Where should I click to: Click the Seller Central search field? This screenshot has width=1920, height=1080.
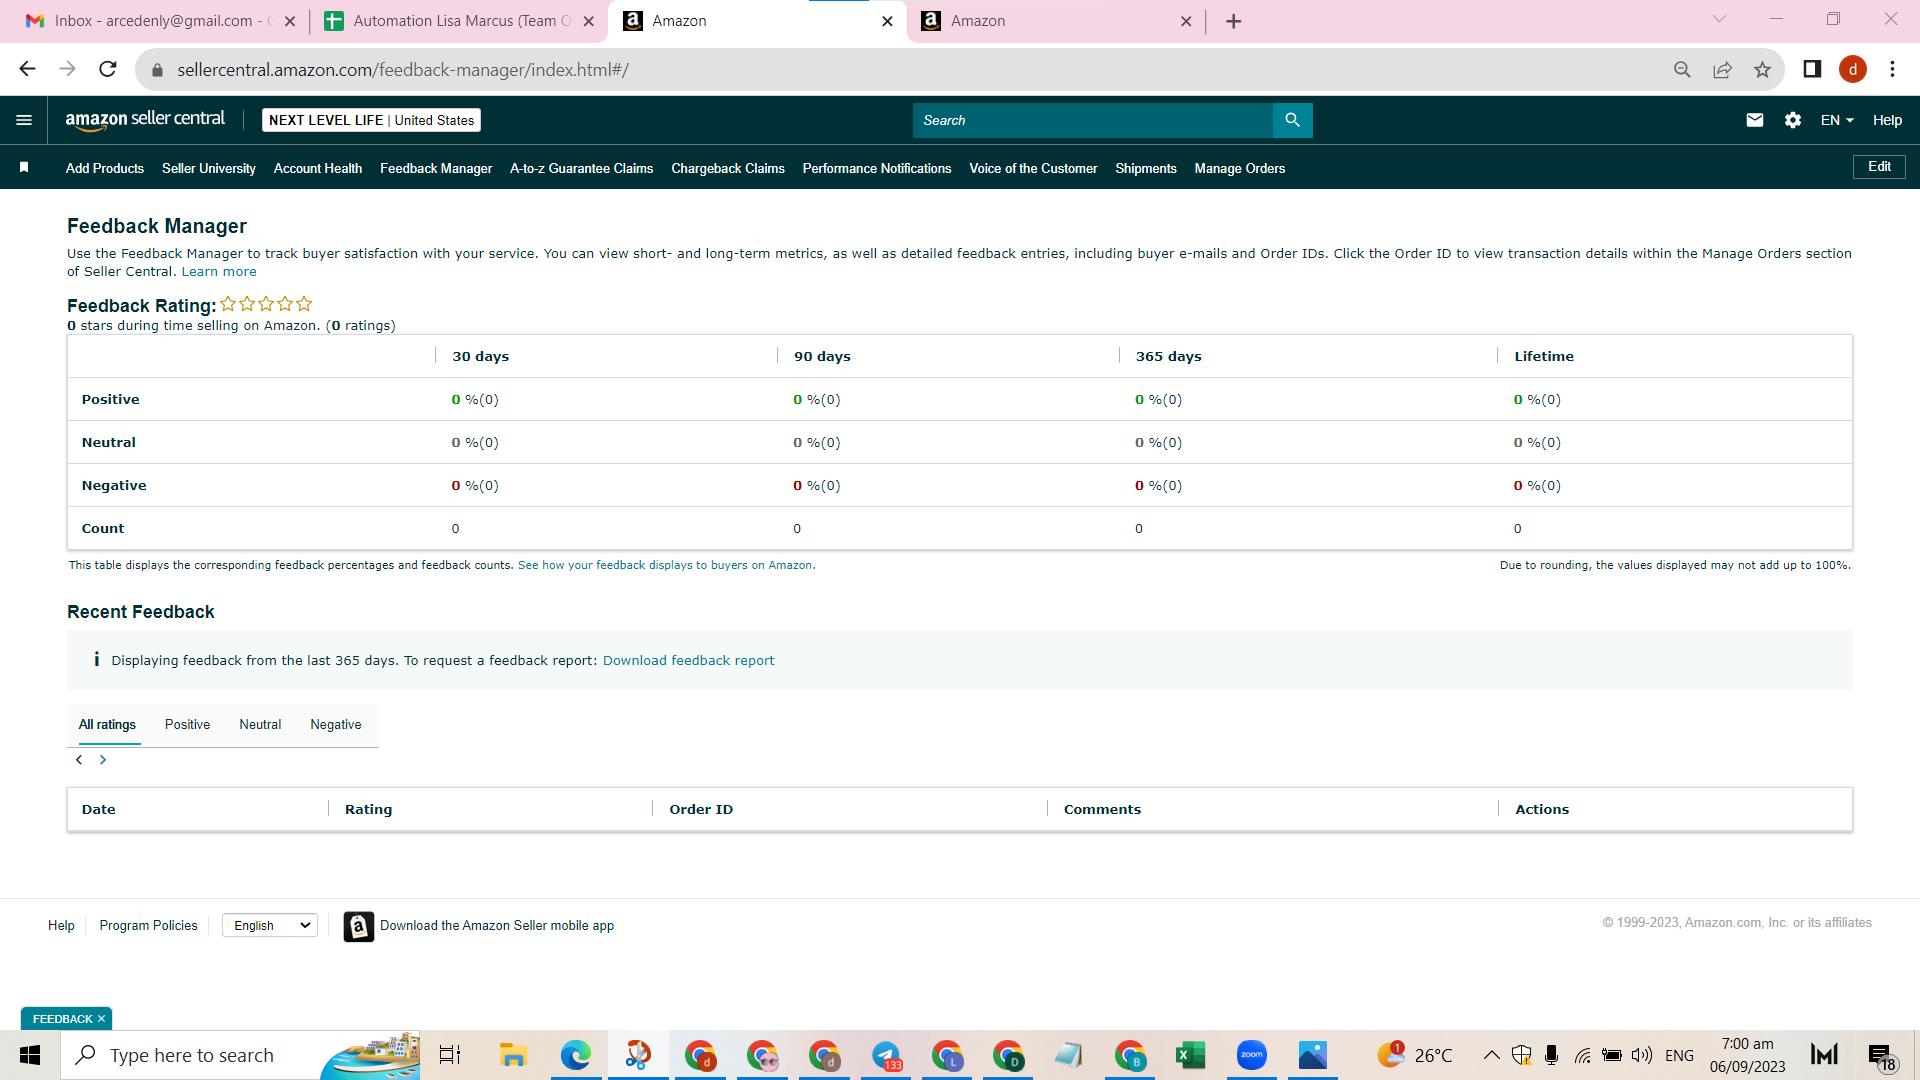coord(1093,120)
